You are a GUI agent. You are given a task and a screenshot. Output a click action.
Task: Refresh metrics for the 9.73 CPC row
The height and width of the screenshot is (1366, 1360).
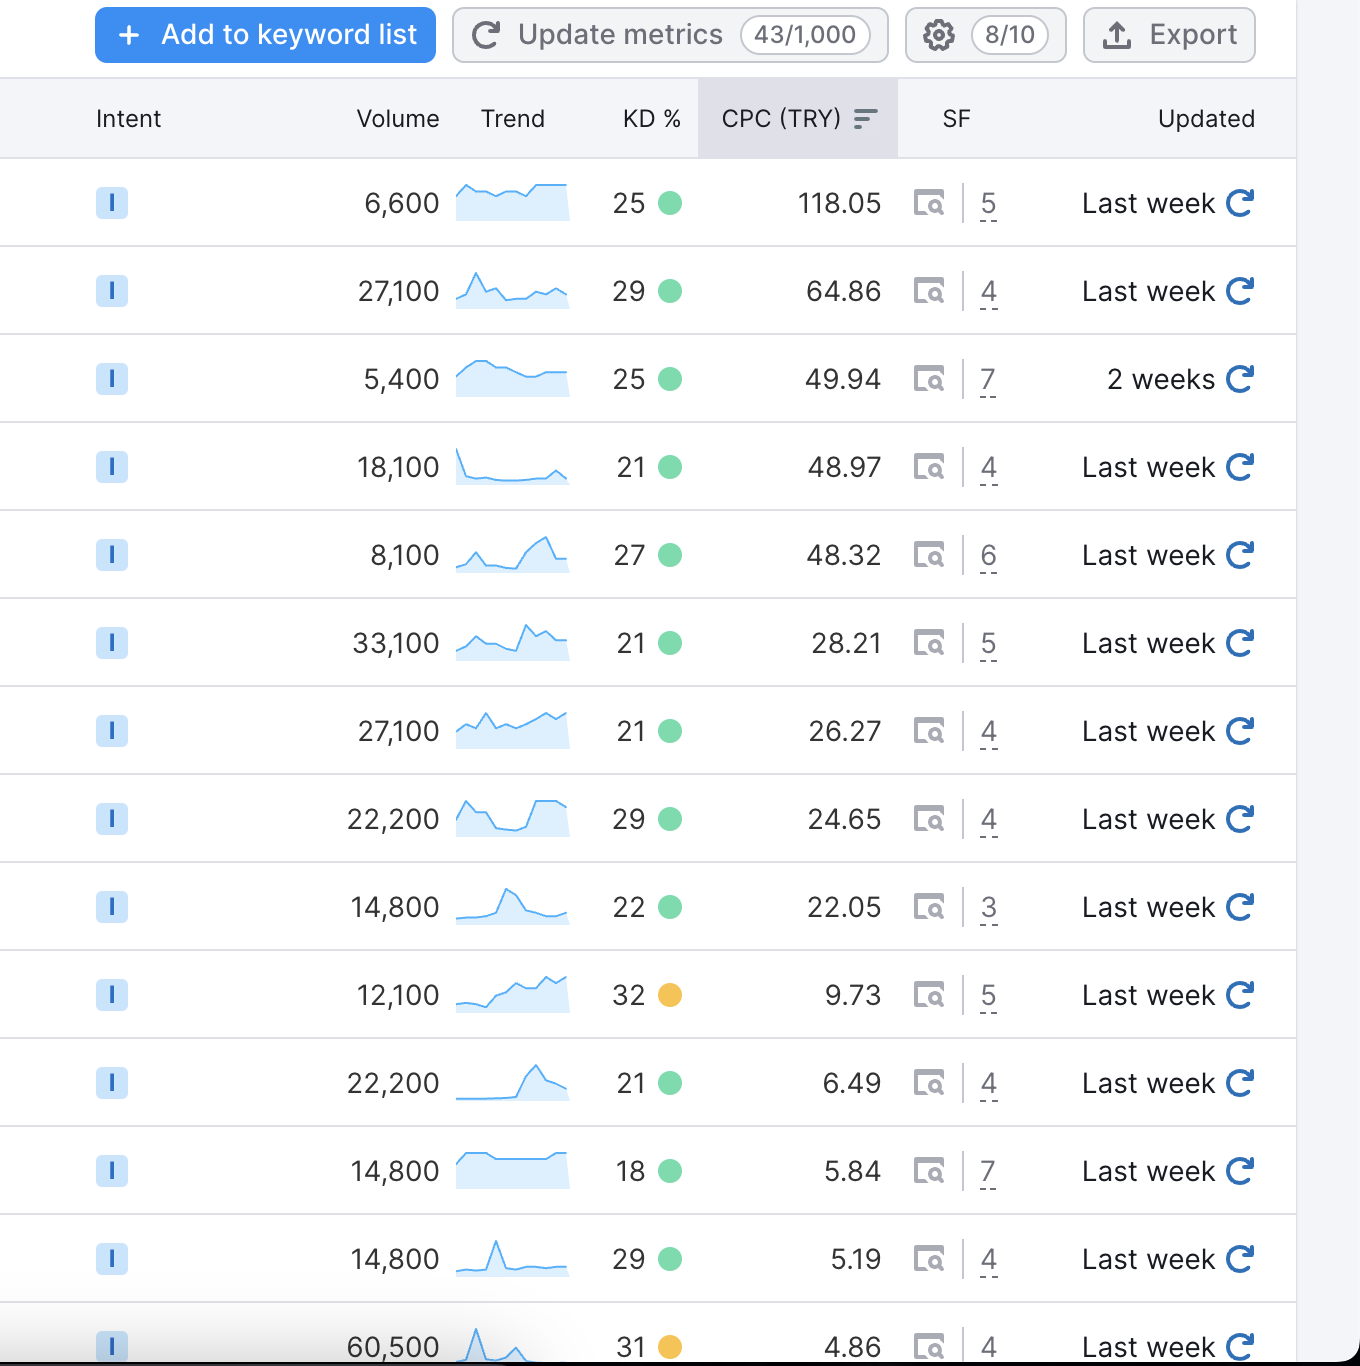pyautogui.click(x=1240, y=995)
